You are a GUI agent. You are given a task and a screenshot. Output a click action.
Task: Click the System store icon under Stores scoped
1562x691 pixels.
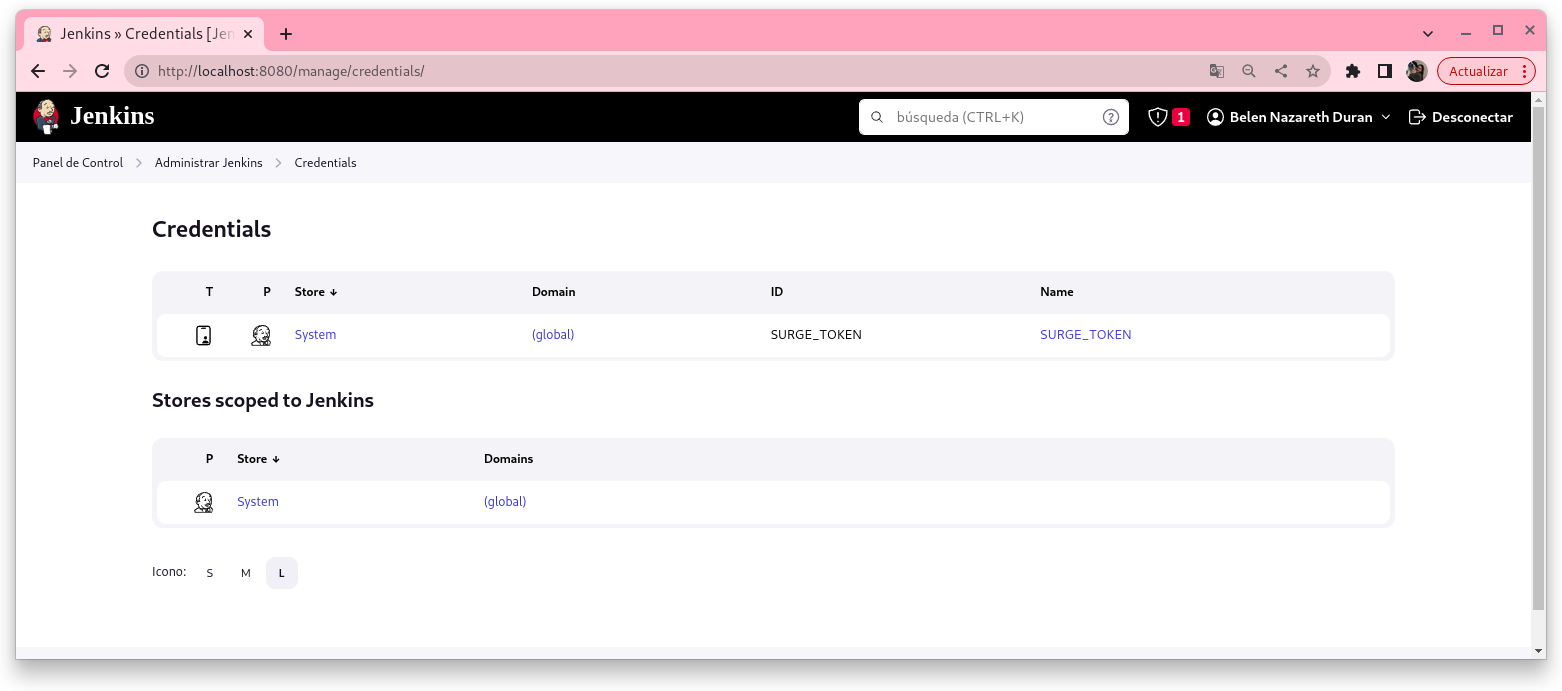pos(203,502)
